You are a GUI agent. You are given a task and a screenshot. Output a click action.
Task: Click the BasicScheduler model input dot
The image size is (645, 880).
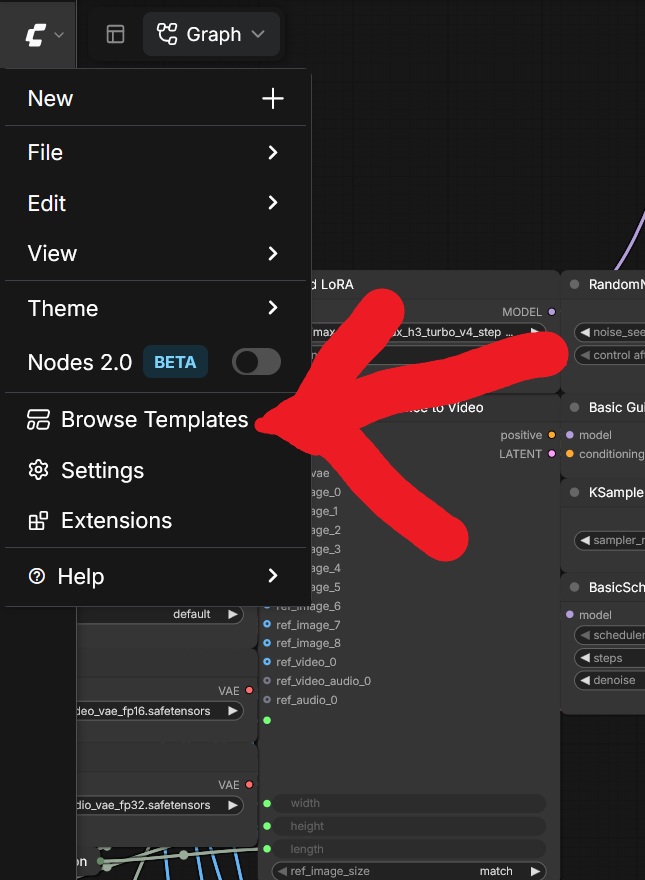click(x=570, y=615)
